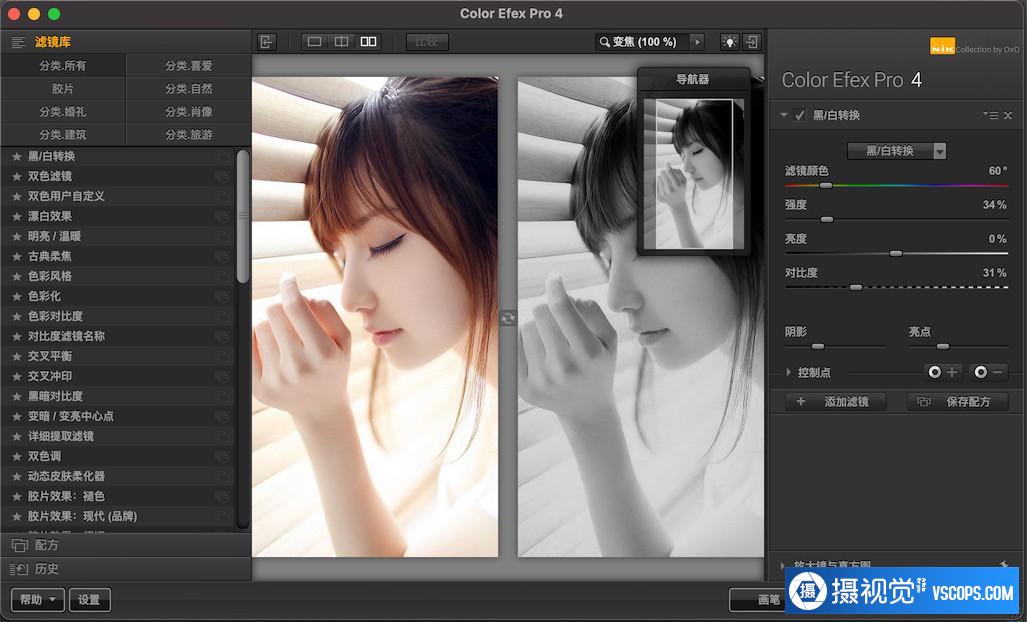Open the 黑/白转换 method combo box
The height and width of the screenshot is (622, 1027).
(897, 151)
